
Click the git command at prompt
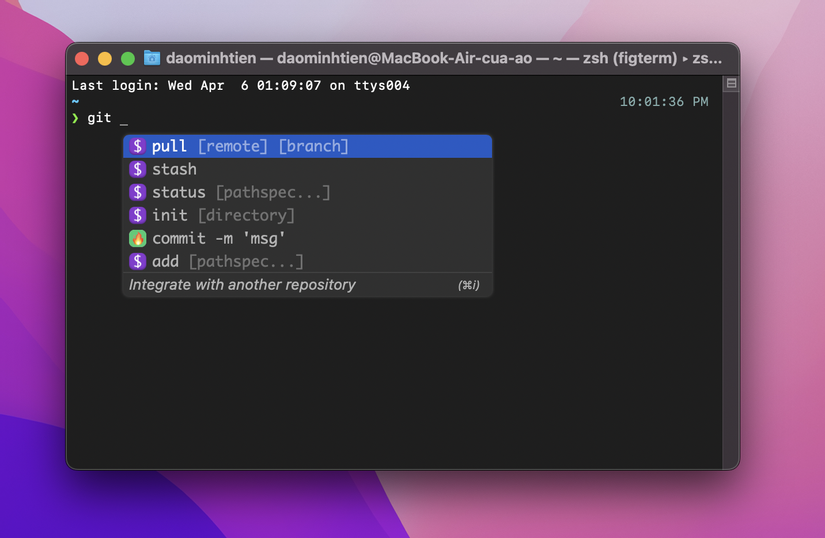click(99, 118)
